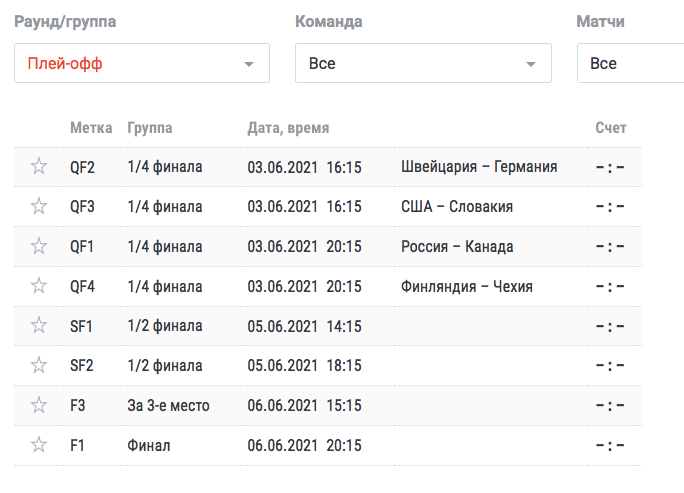684x493 pixels.
Task: Favorite the QF3 США – Словакия match
Action: pyautogui.click(x=39, y=206)
